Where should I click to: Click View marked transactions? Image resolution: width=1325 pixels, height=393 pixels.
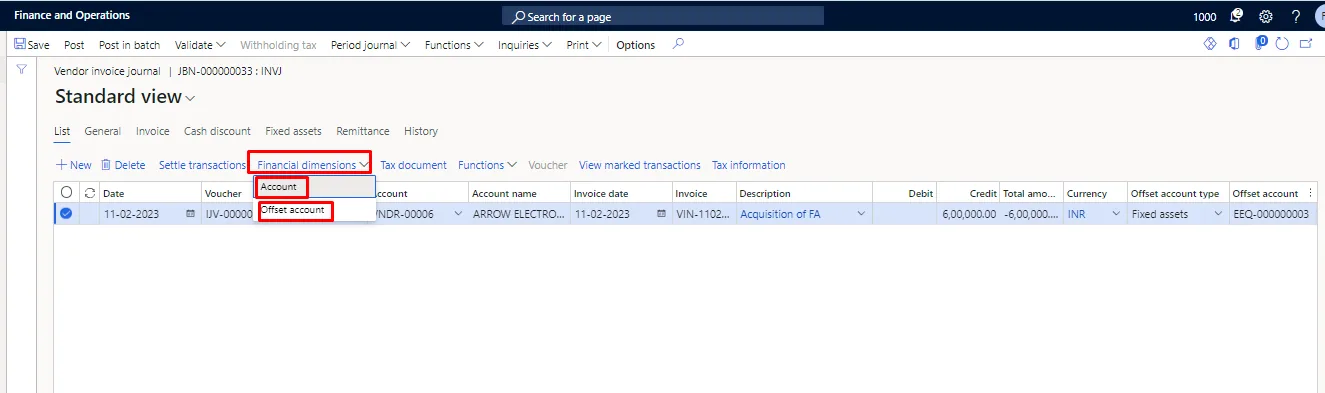click(x=640, y=165)
